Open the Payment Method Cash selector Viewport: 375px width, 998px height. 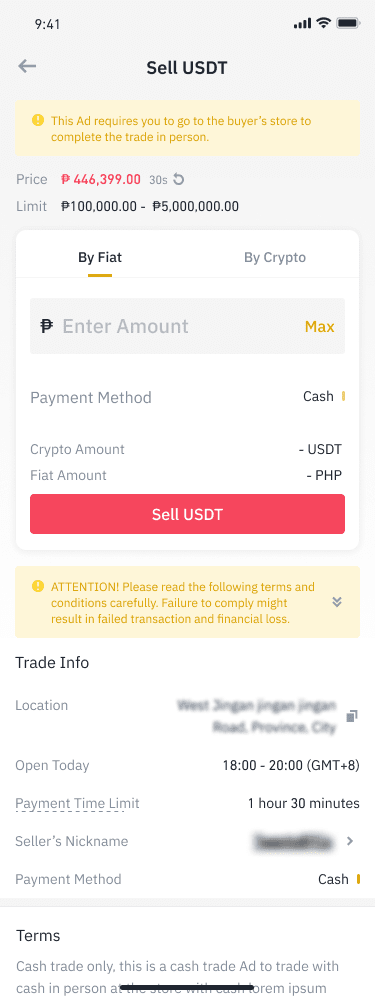tap(324, 397)
